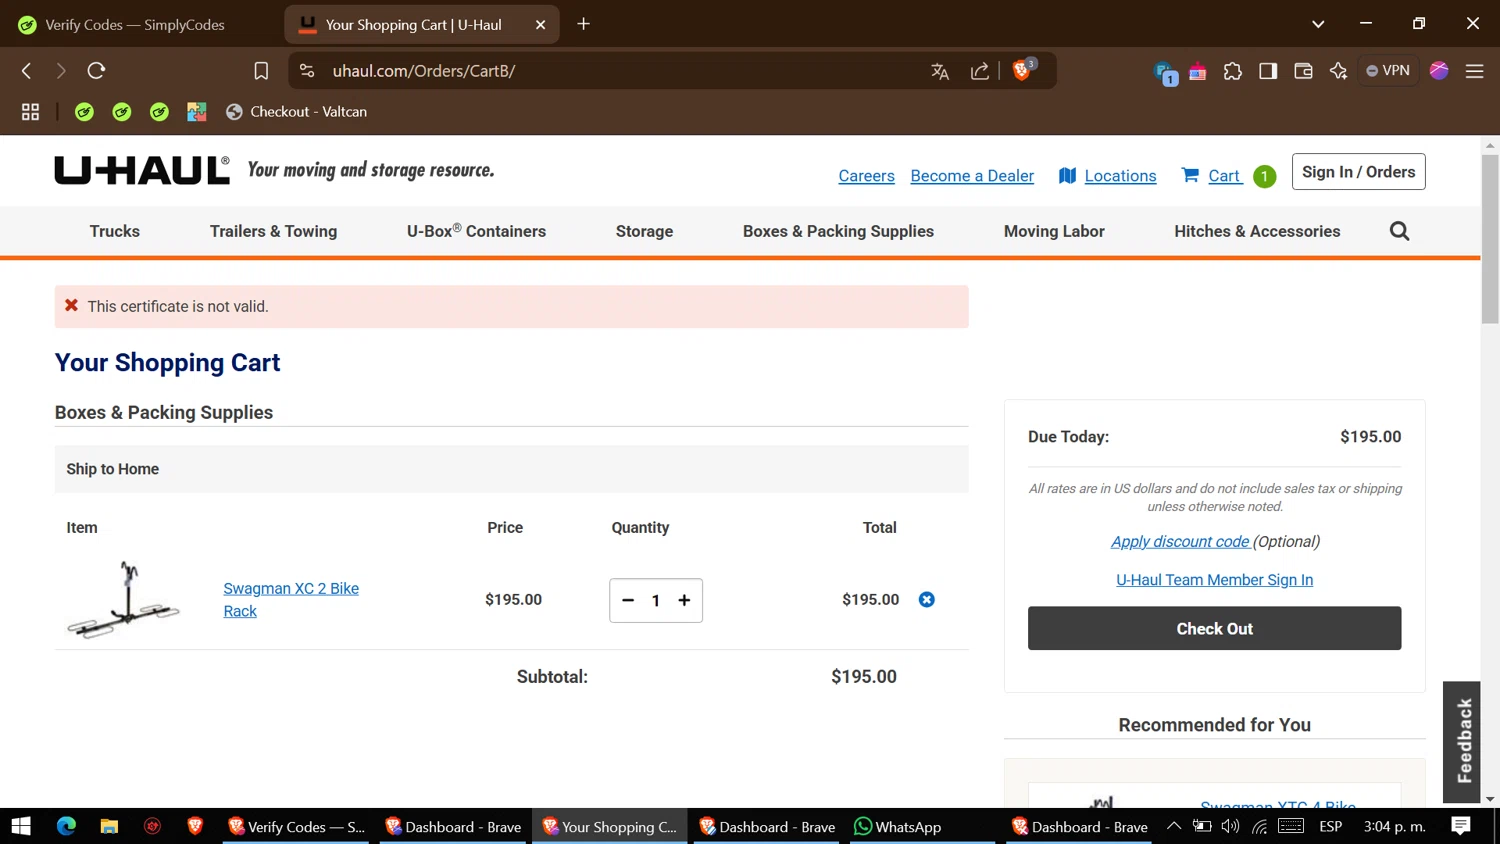Open the Swagman XC 2 Bike Rack link

(x=291, y=600)
